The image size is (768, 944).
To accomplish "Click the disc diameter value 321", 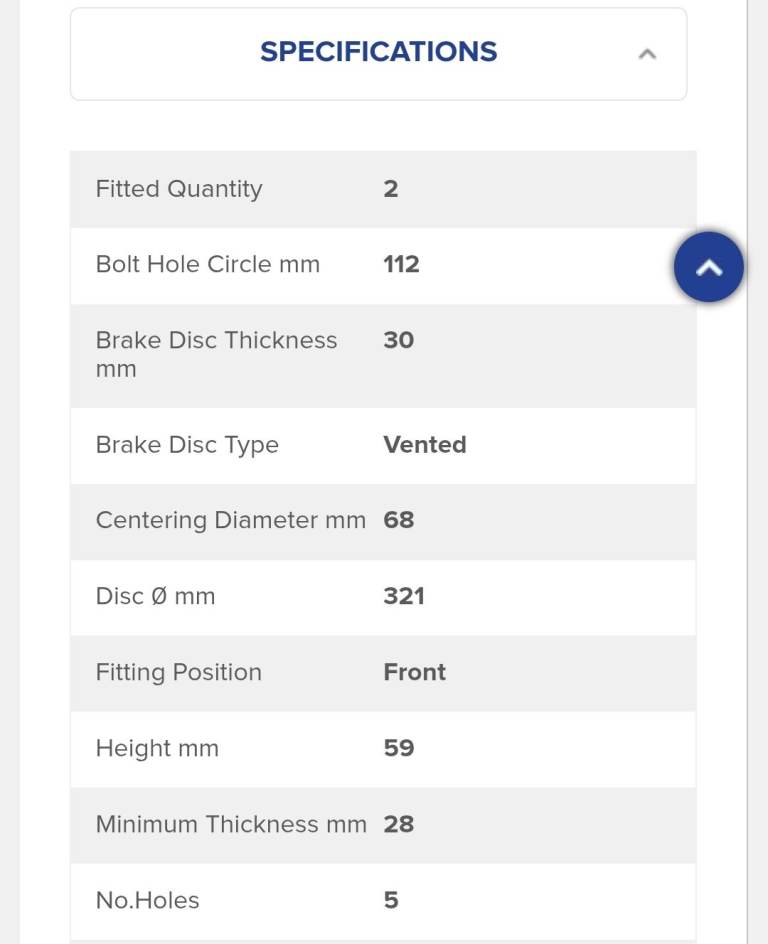I will (x=404, y=597).
